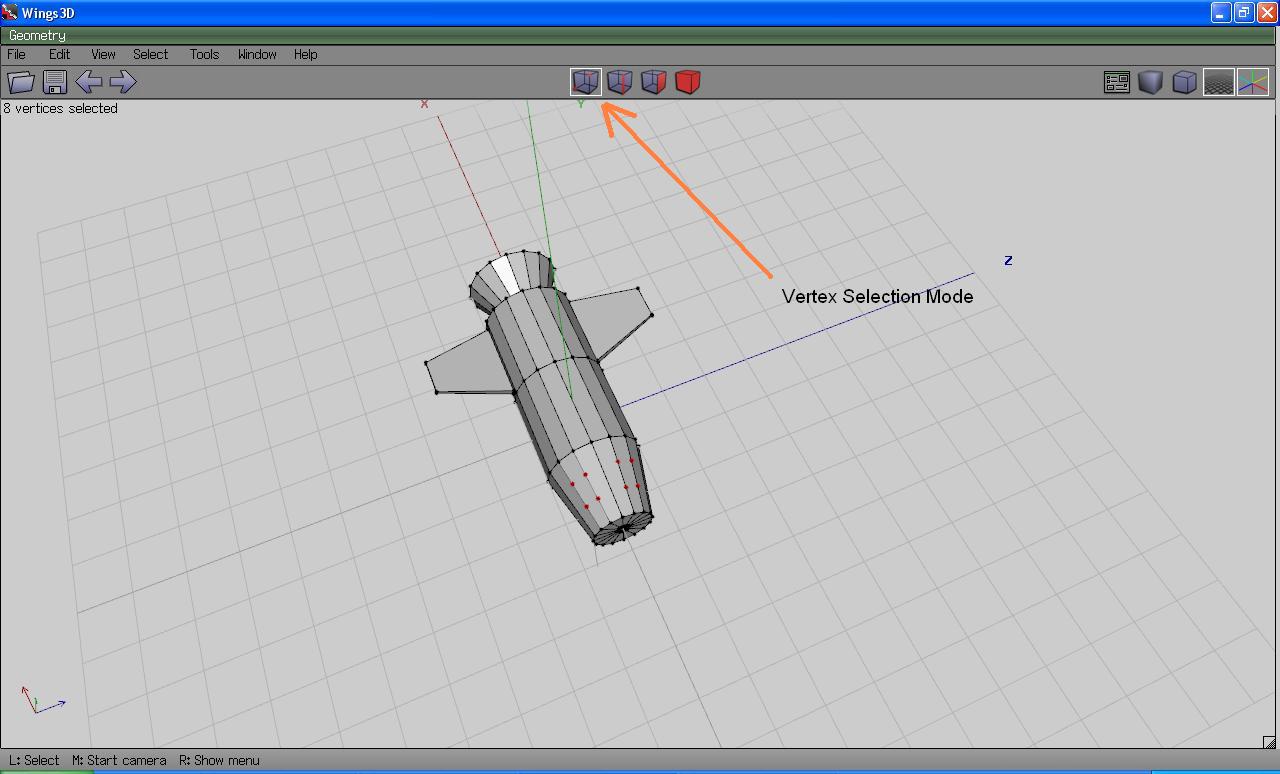Open the Help menu

(x=306, y=54)
